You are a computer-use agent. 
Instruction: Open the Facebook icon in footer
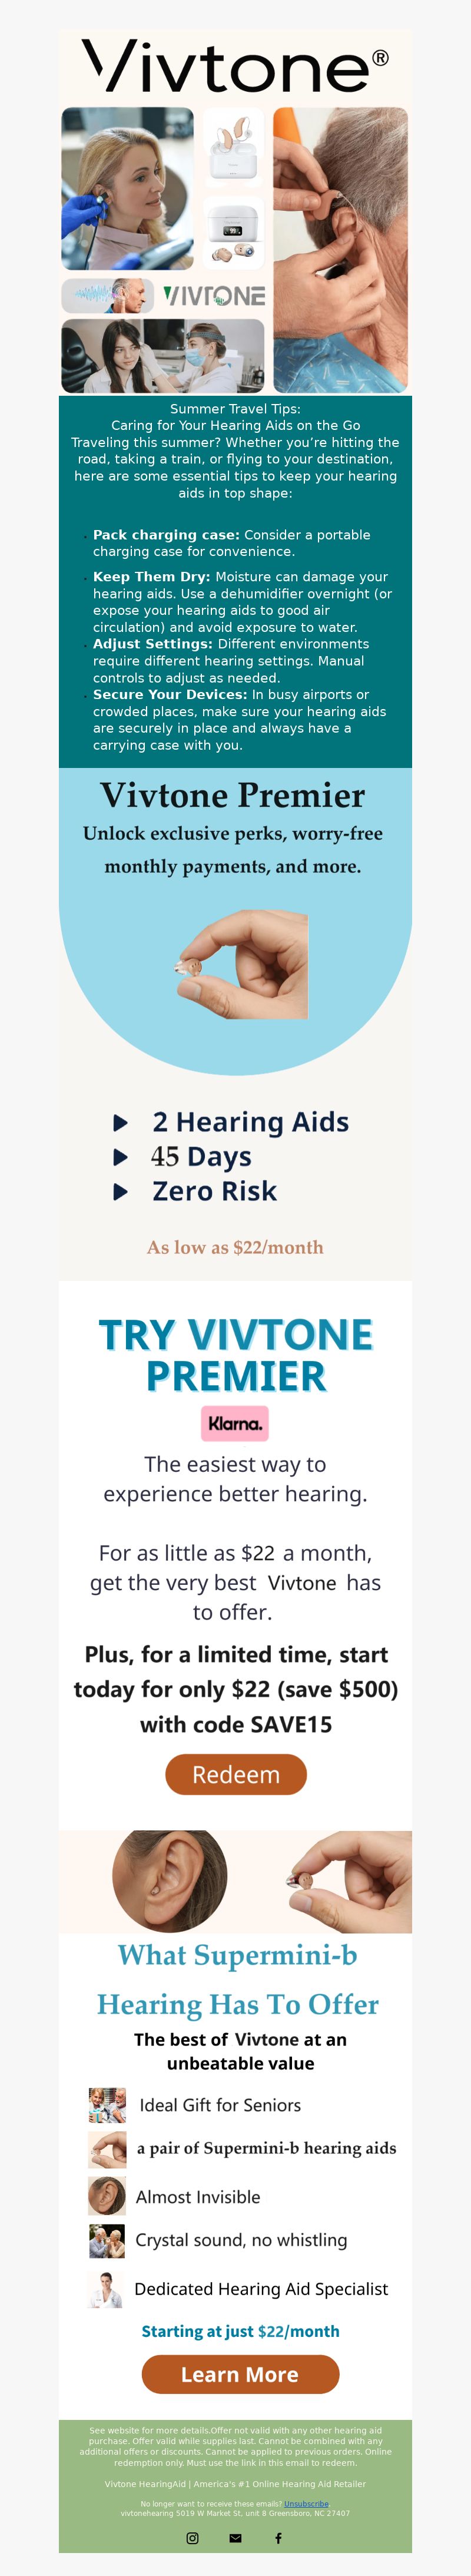[278, 2538]
